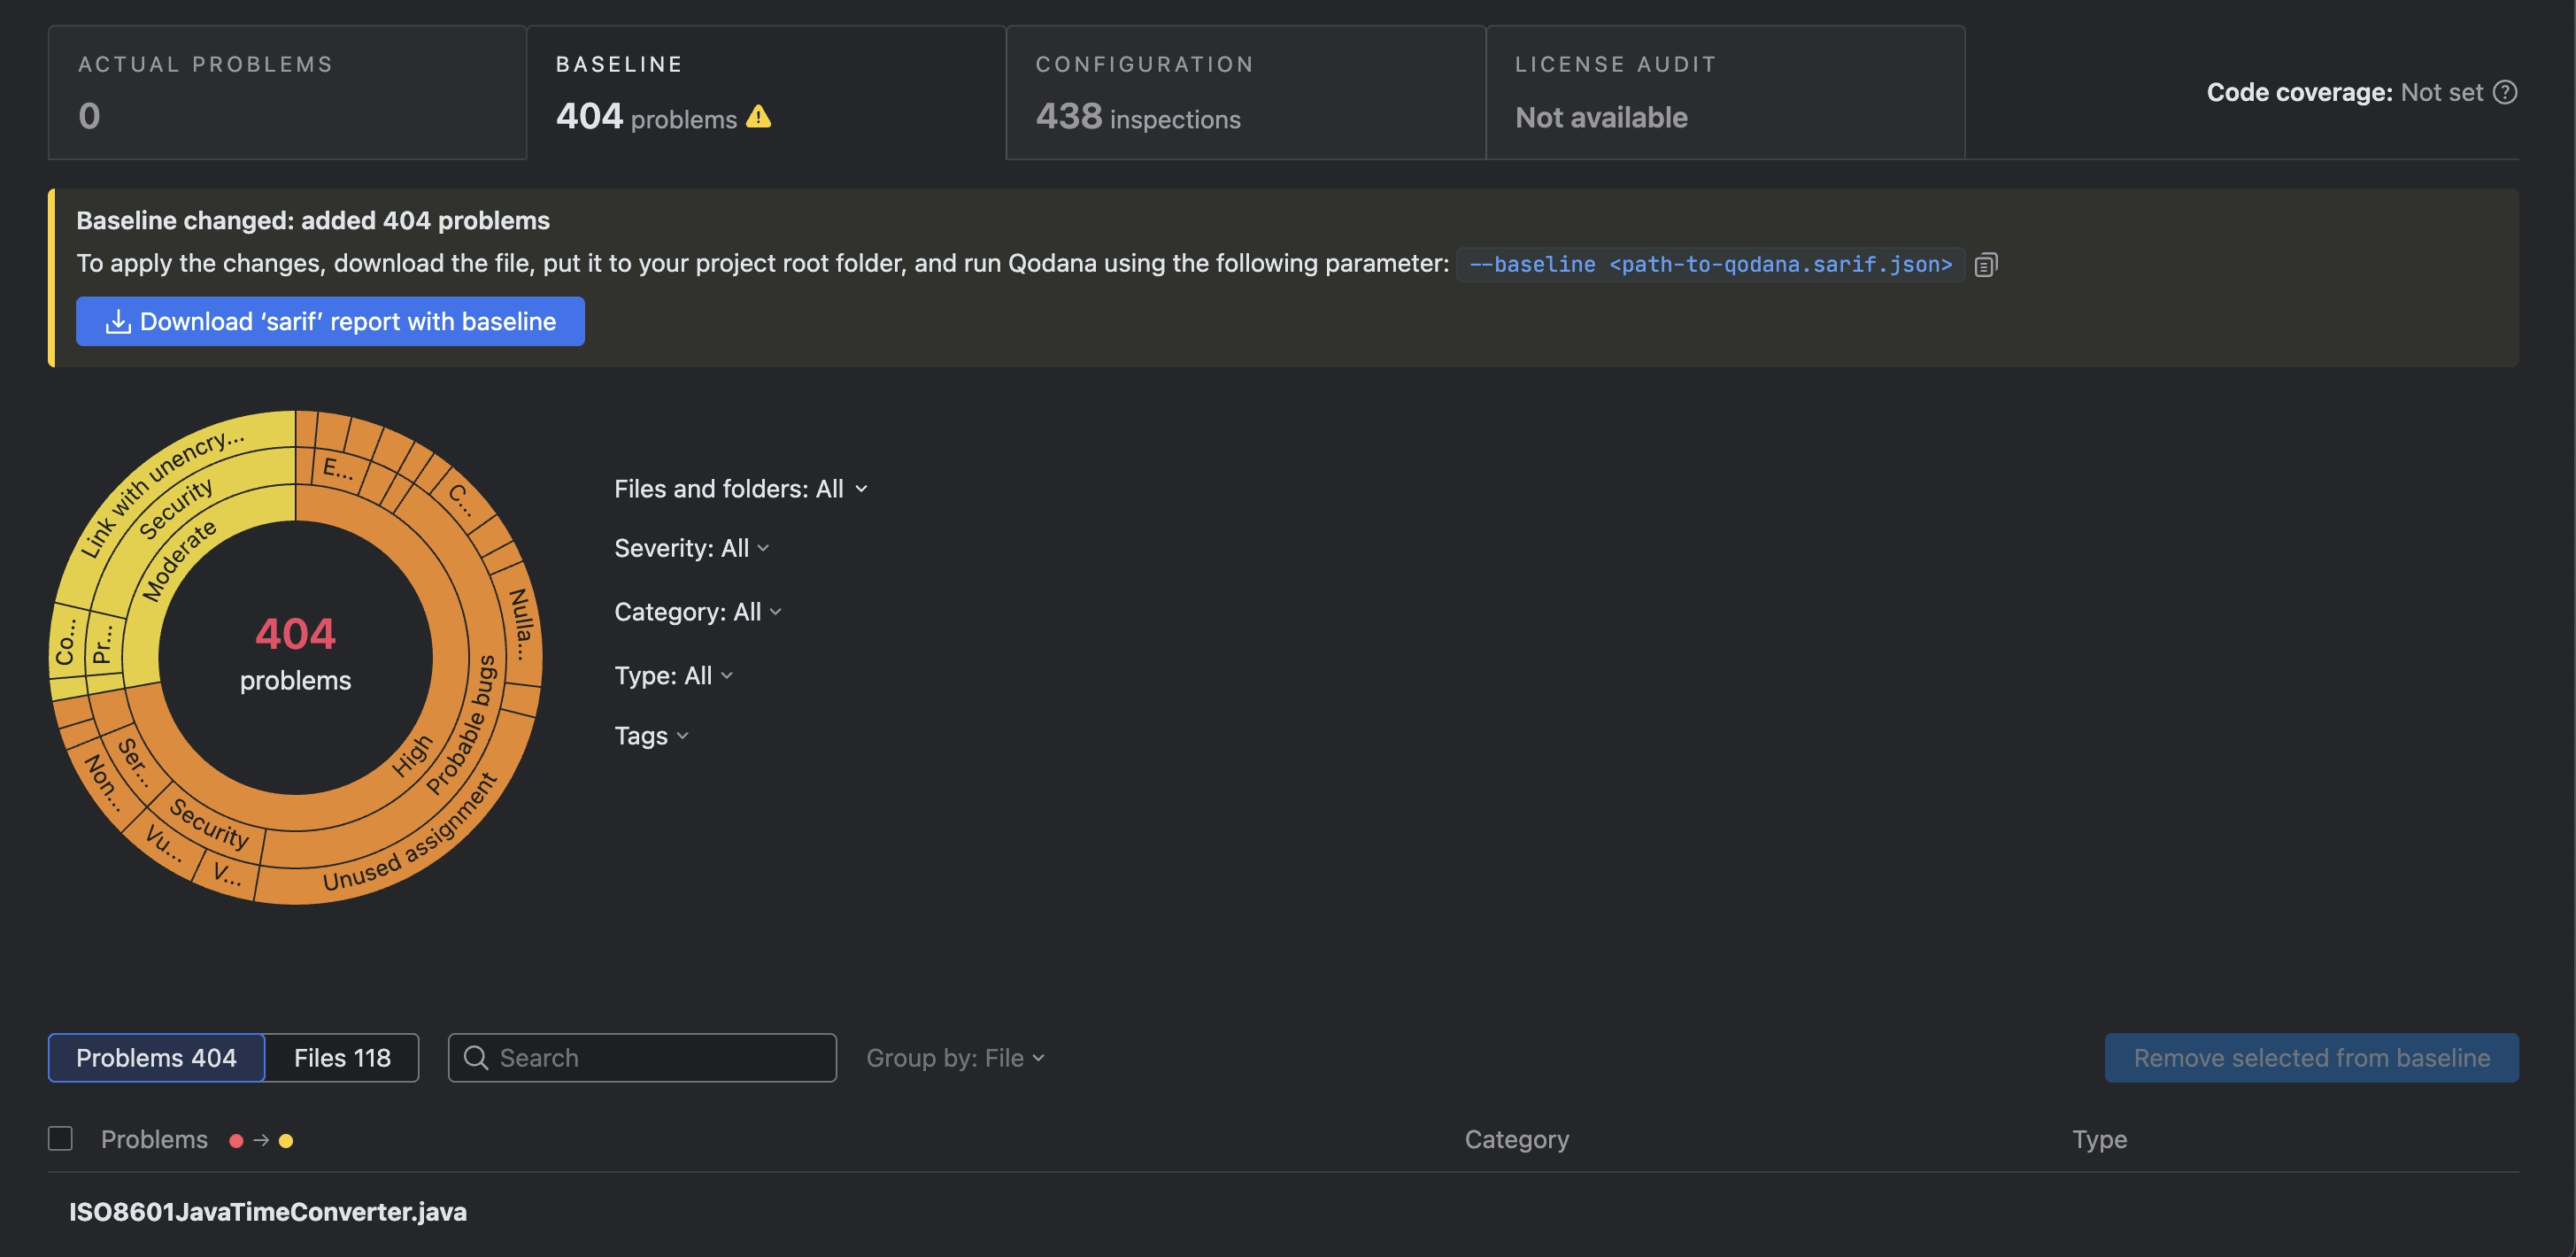This screenshot has width=2576, height=1257.
Task: Switch to the Files 118 view
Action: [342, 1058]
